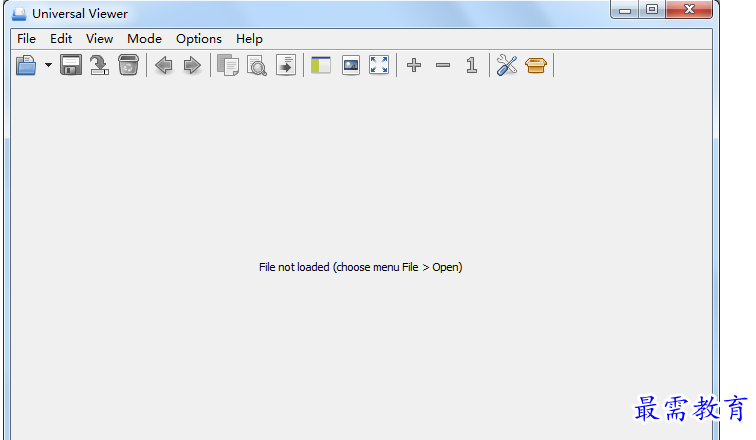Minimize the Universal Viewer window
This screenshot has height=440, width=756.
pyautogui.click(x=625, y=9)
